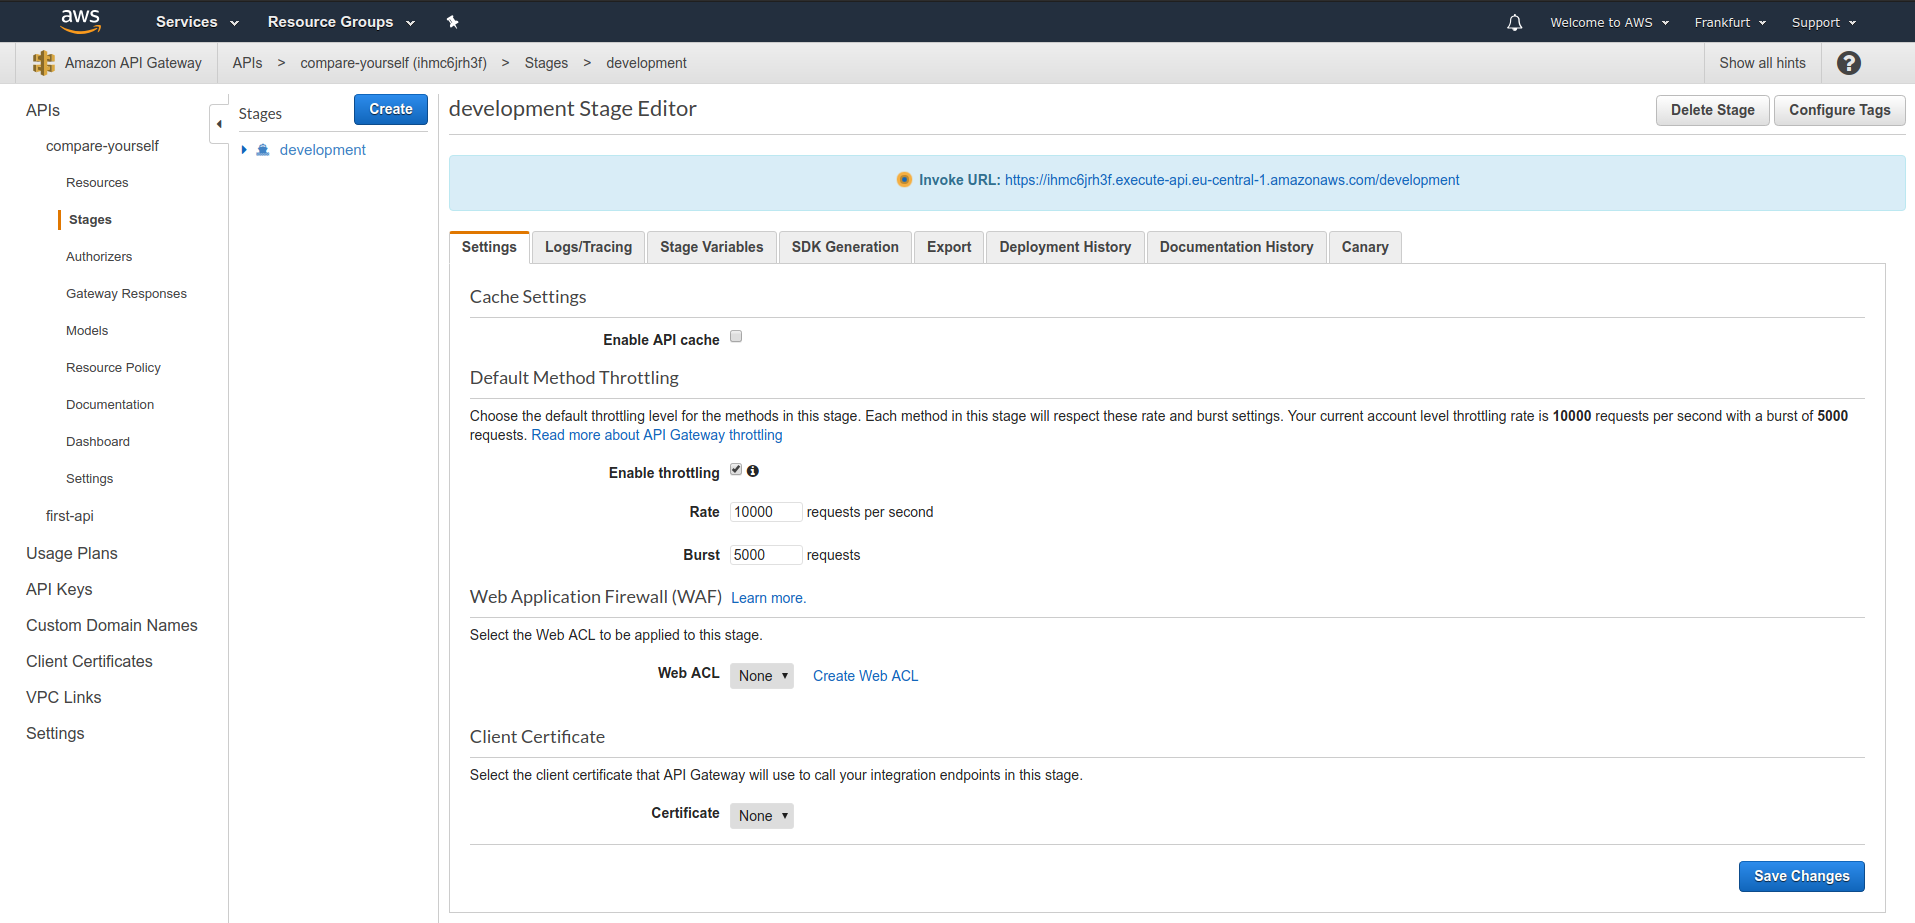
Task: Click the development stage icon in tree
Action: pos(263,150)
